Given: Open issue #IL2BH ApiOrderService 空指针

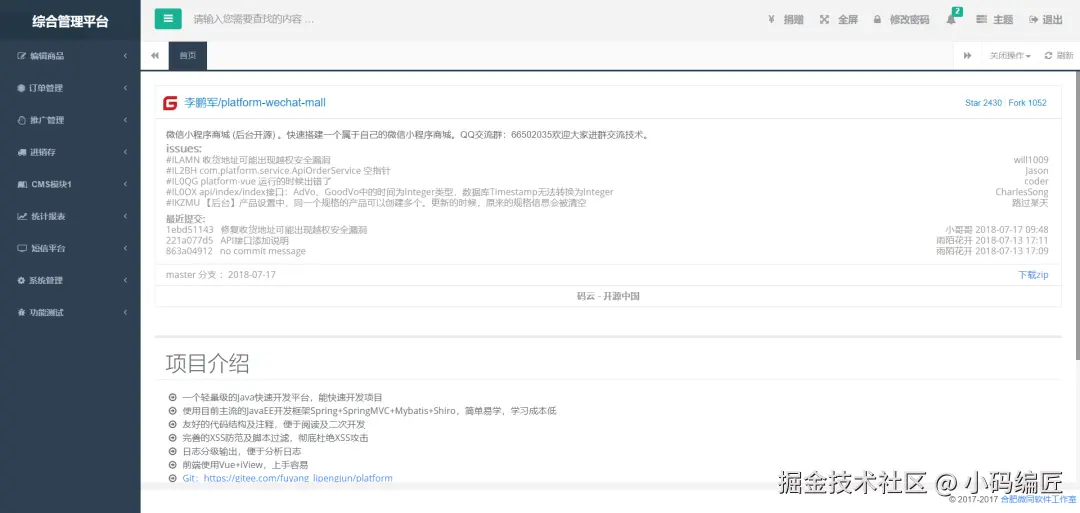Looking at the screenshot, I should coord(278,170).
